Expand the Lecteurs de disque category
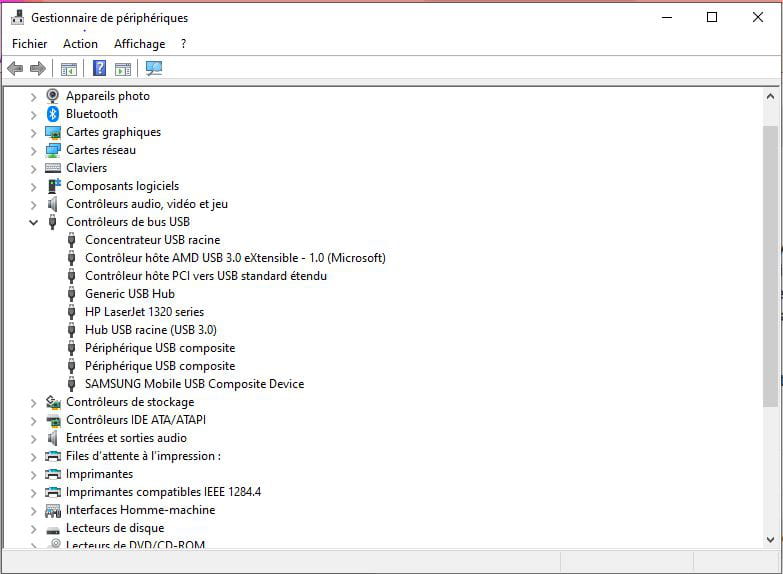 tap(33, 528)
